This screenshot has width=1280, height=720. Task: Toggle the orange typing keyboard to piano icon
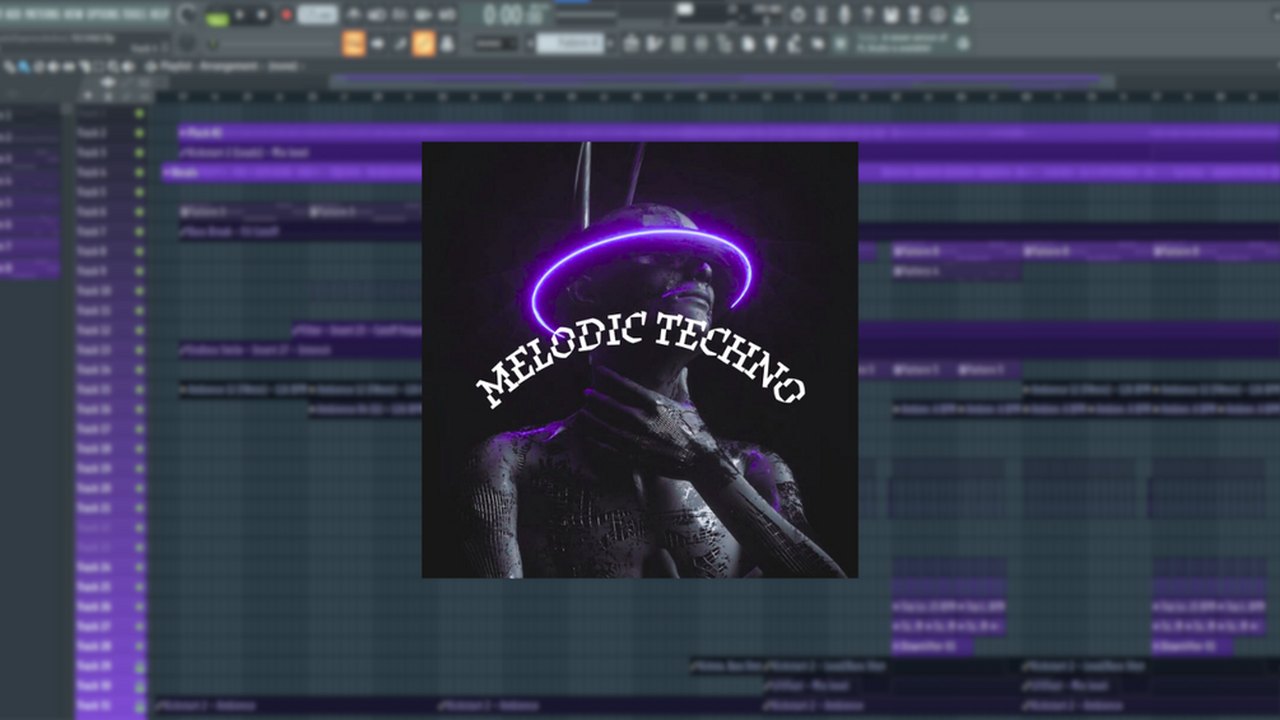pyautogui.click(x=353, y=43)
